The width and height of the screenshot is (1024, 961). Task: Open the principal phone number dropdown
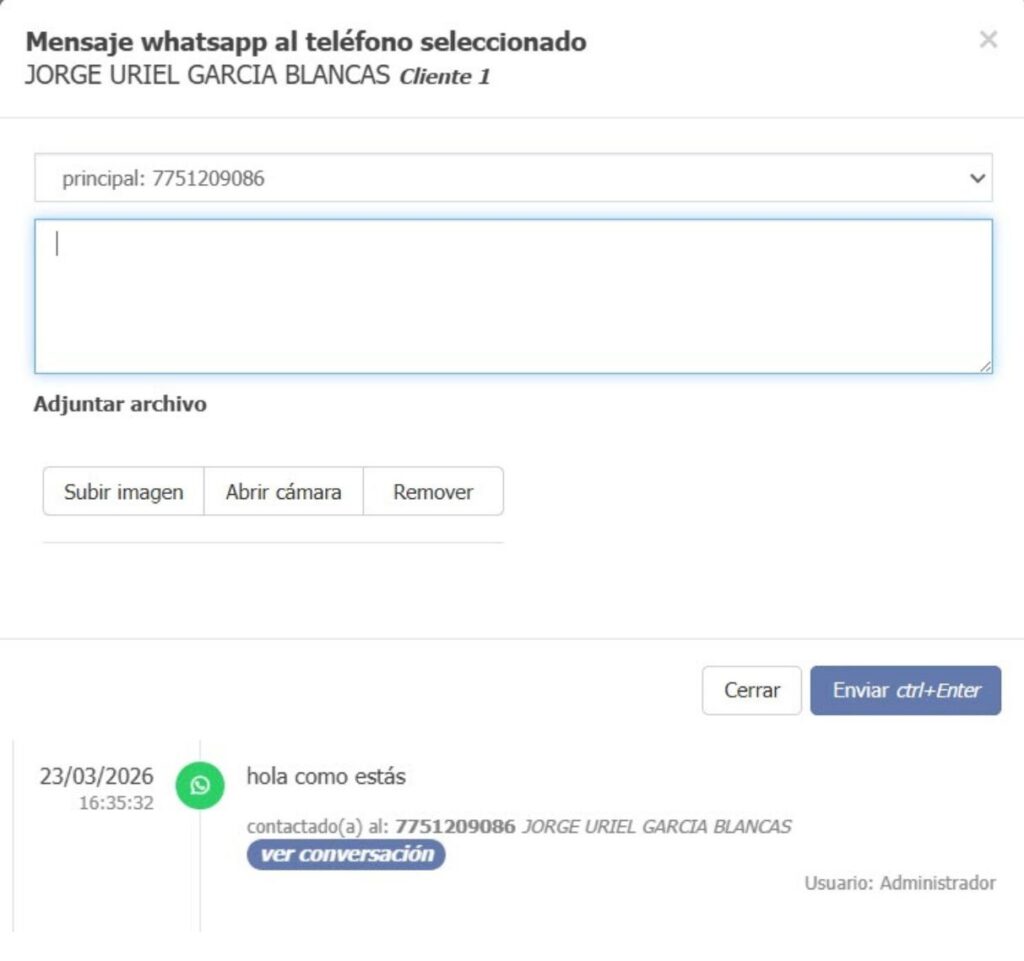coord(513,179)
